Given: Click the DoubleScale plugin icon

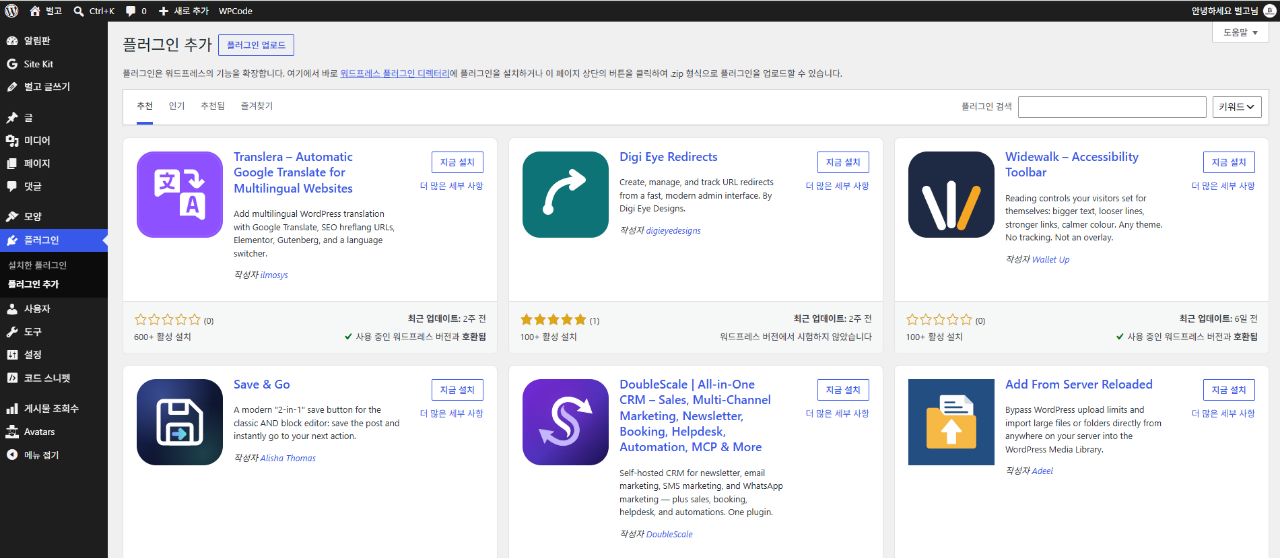Looking at the screenshot, I should pos(565,422).
